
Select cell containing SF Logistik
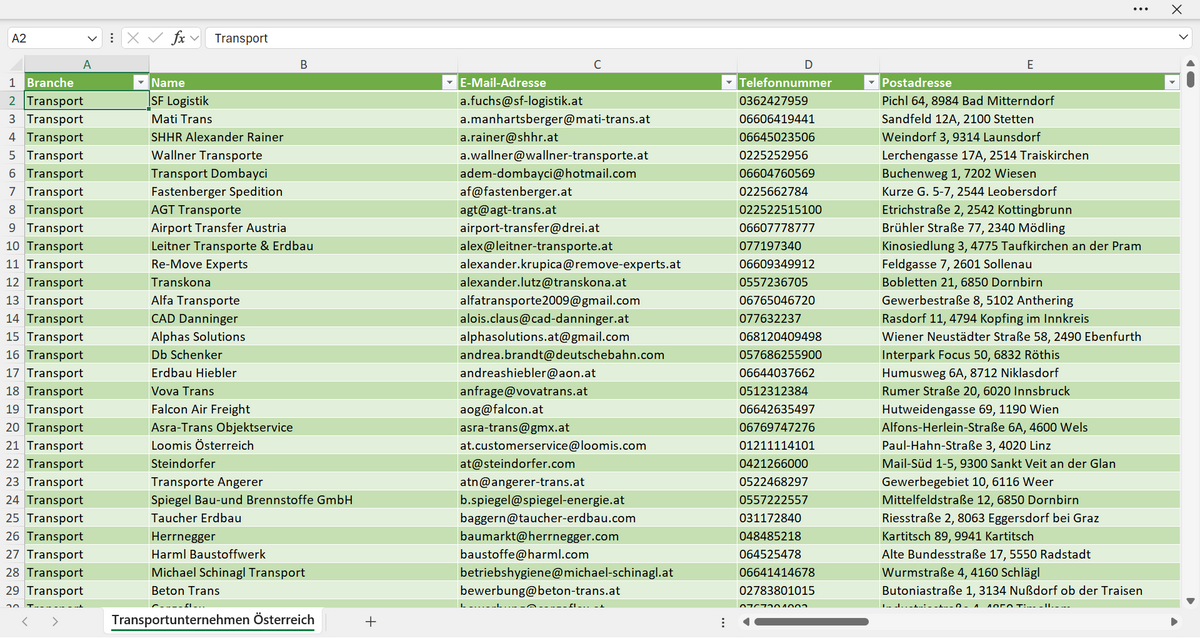click(303, 101)
